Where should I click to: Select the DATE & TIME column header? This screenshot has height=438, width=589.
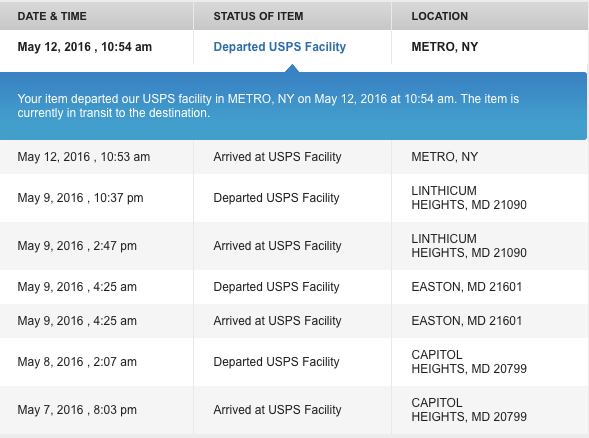tap(52, 16)
